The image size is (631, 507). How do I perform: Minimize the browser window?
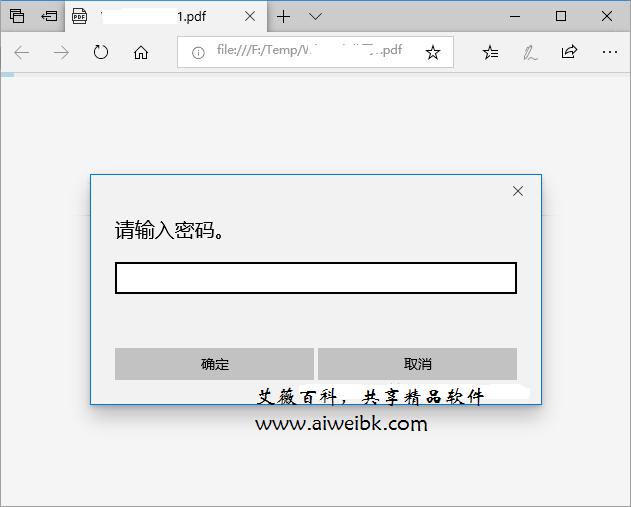click(515, 16)
